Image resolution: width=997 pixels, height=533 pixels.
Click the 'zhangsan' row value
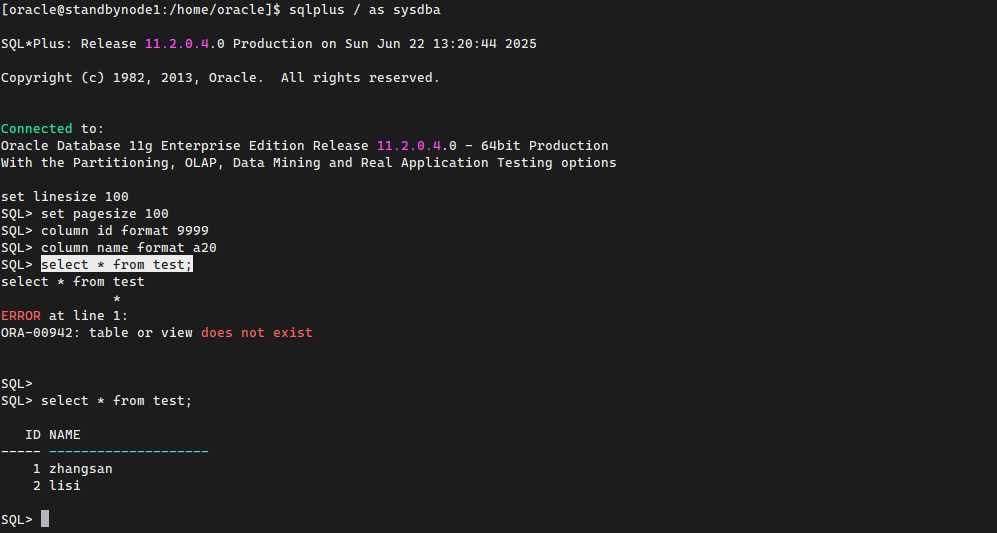click(x=81, y=468)
